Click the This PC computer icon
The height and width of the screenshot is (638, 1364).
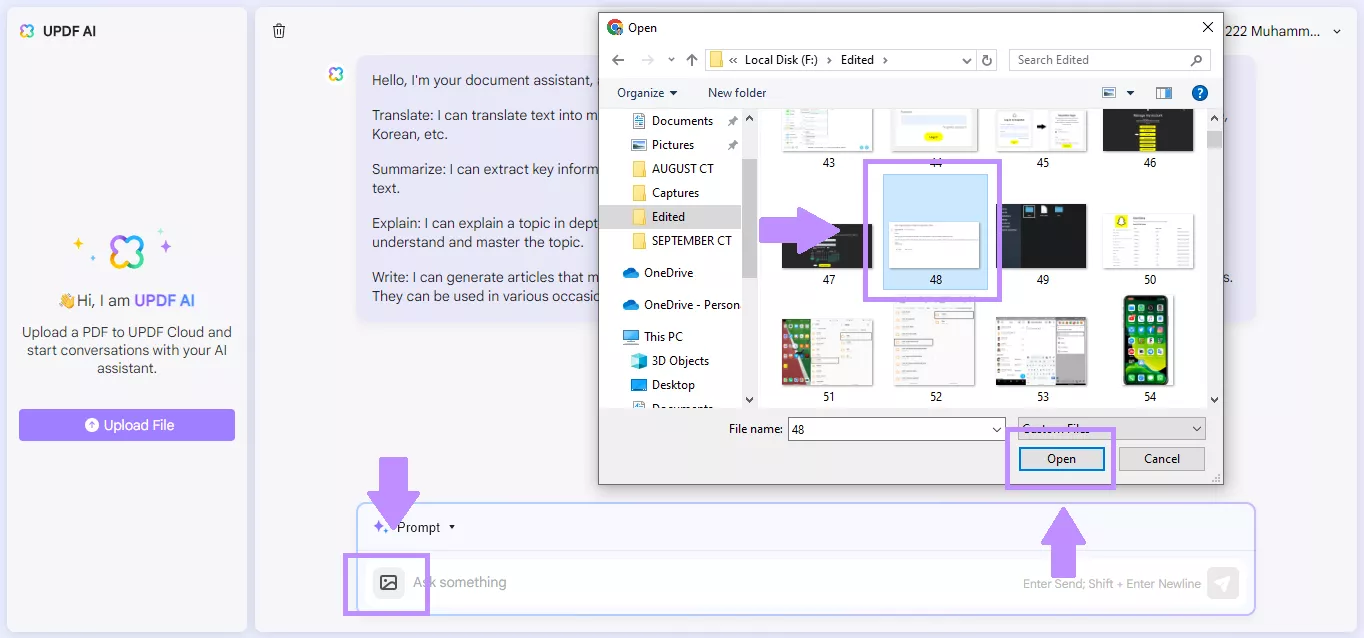coord(631,337)
